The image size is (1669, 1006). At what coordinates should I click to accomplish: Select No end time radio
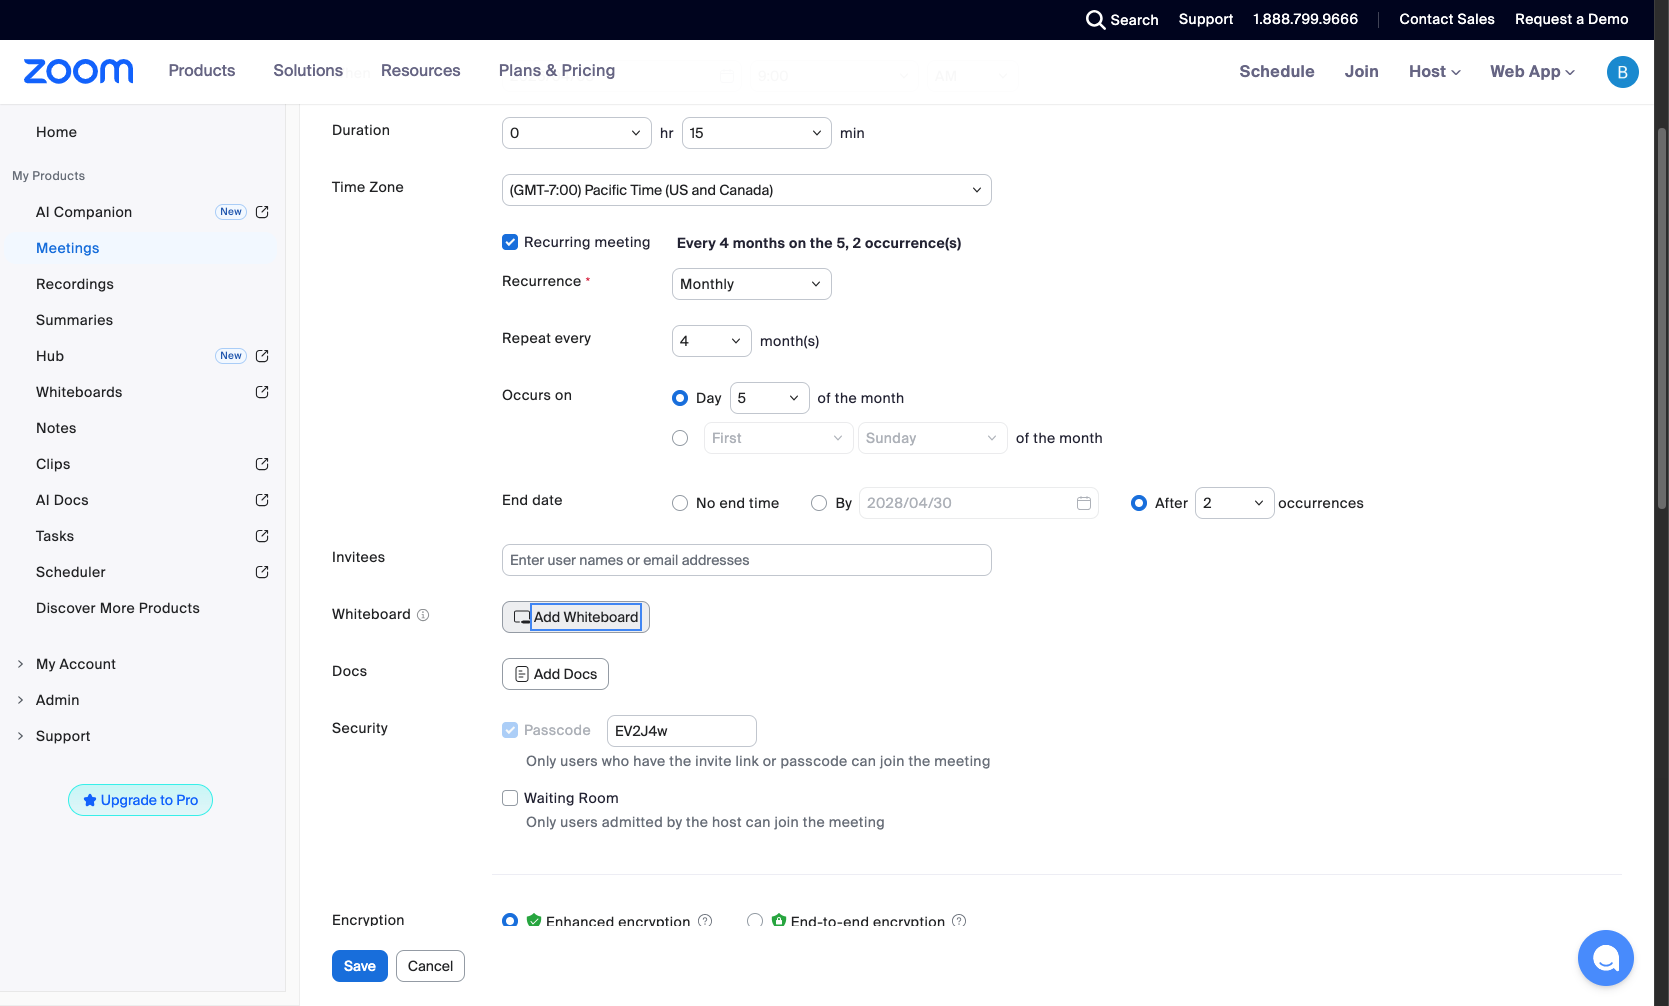(680, 503)
